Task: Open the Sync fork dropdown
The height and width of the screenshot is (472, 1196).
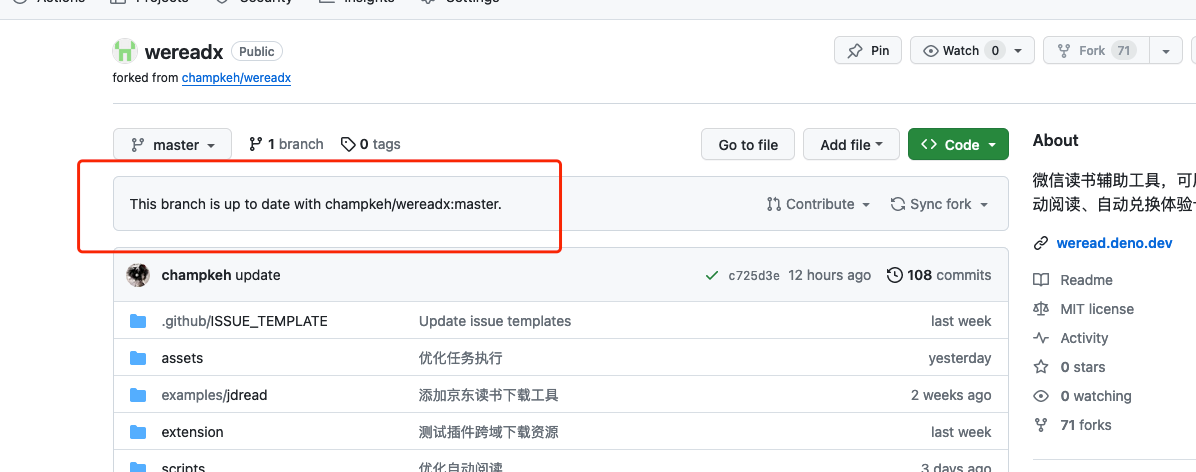Action: coord(940,204)
